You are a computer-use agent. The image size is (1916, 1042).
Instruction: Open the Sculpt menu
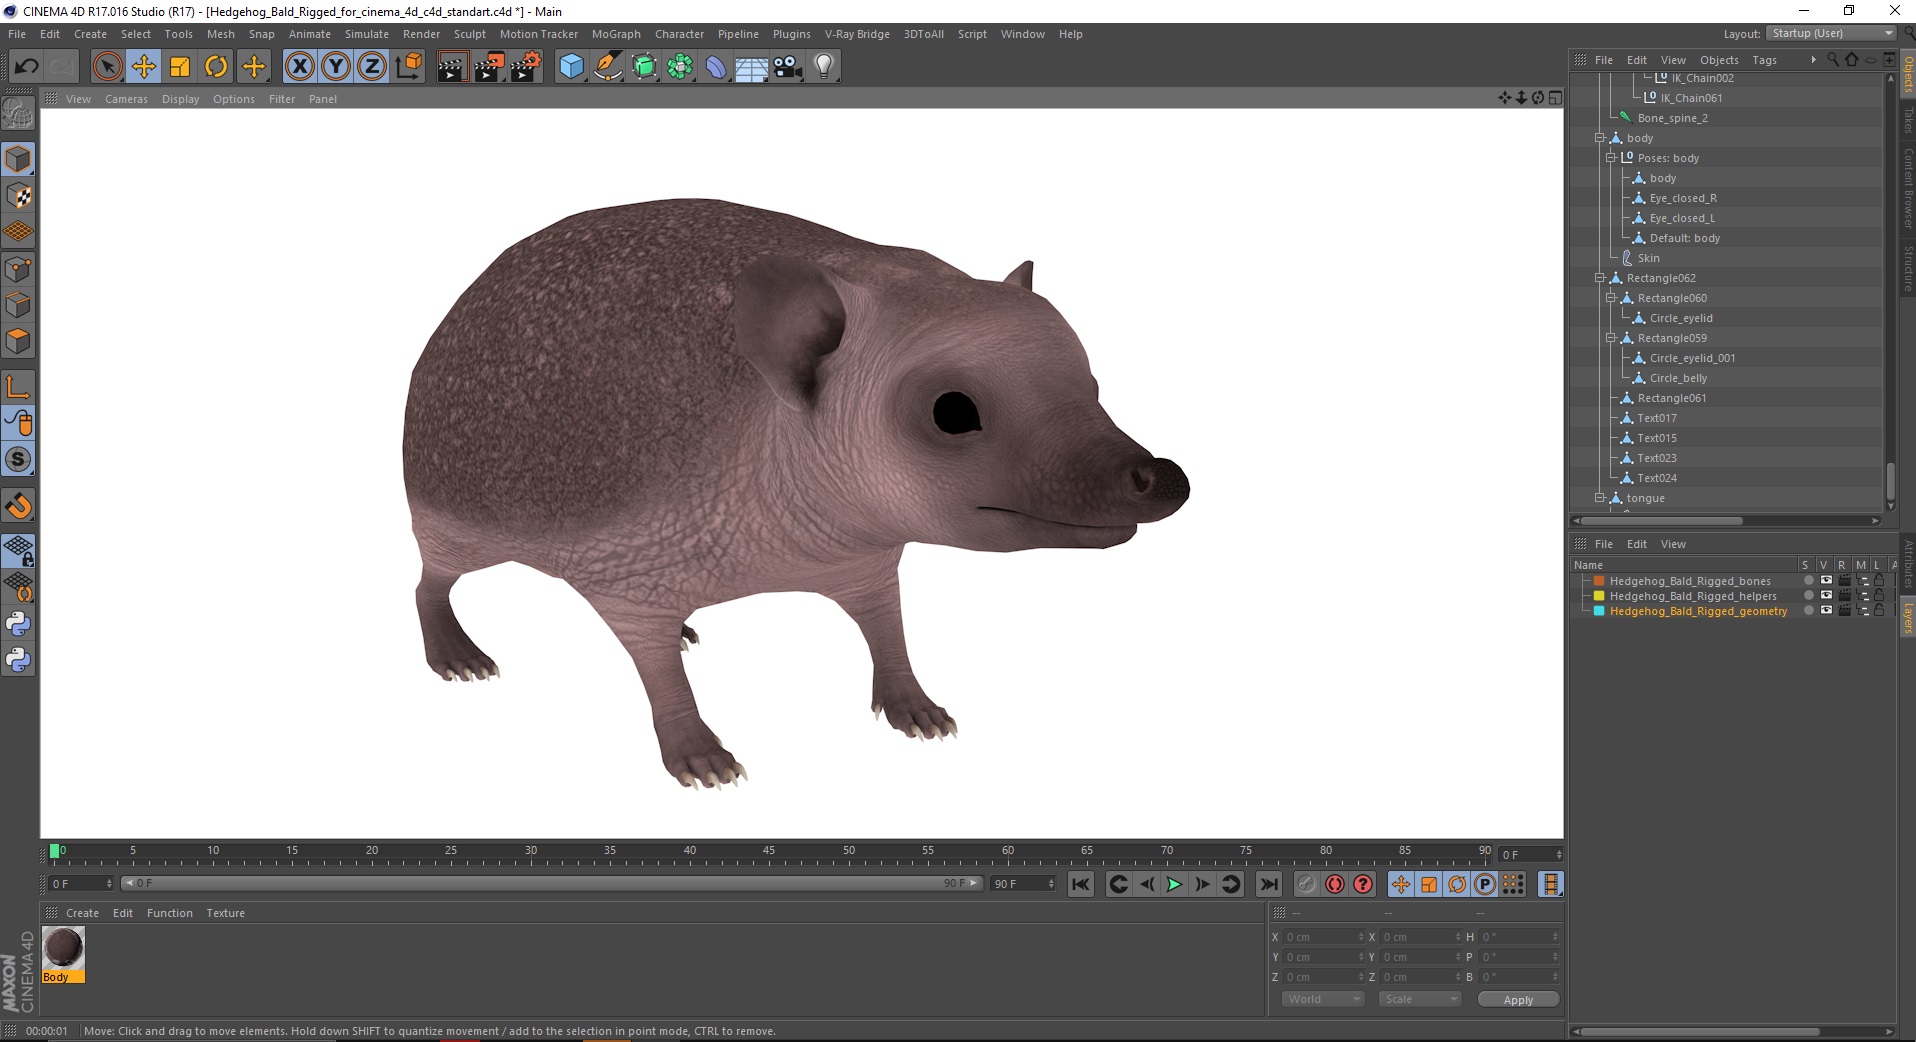click(x=469, y=34)
